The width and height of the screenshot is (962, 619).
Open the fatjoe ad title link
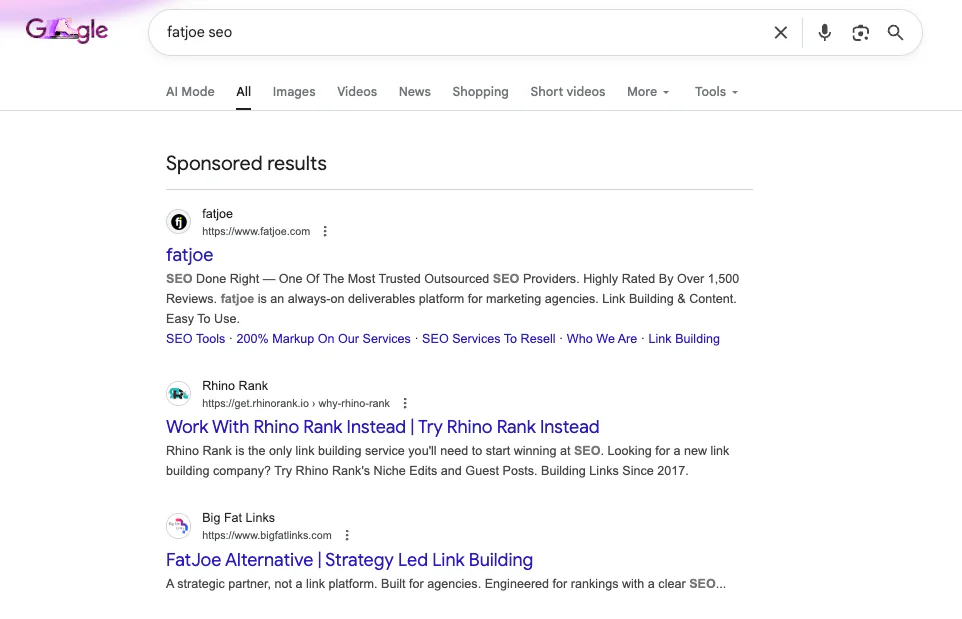(x=190, y=255)
